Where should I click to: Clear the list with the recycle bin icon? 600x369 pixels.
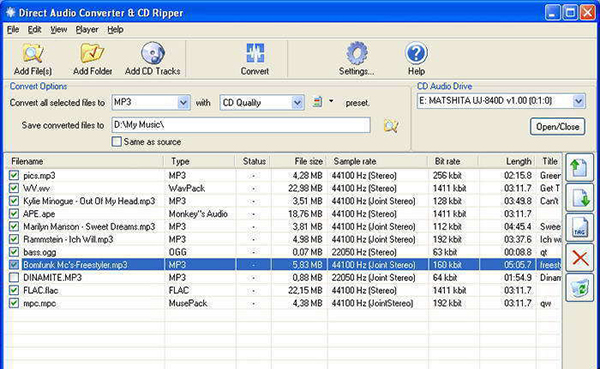click(579, 288)
